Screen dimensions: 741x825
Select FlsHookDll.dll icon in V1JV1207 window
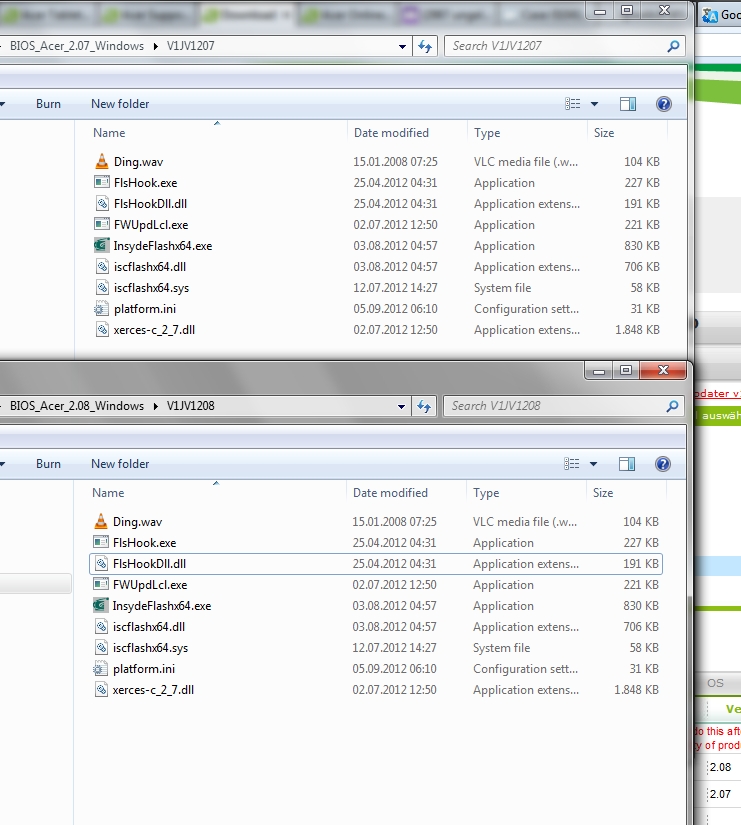(103, 204)
